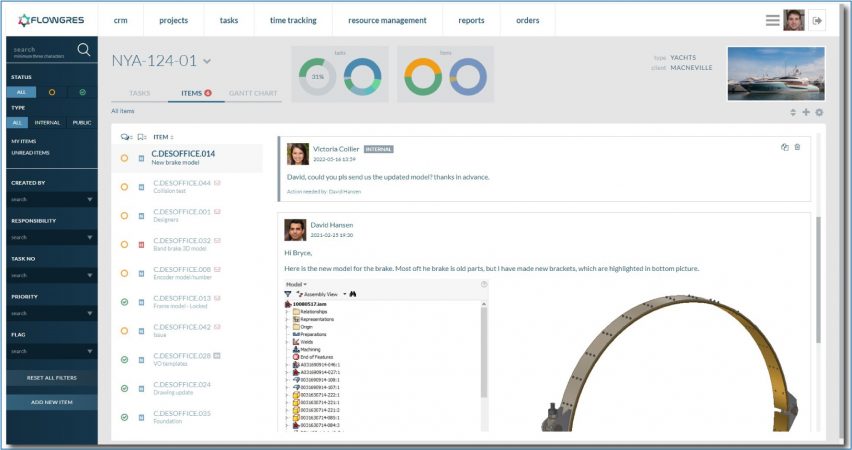Open the Created By dropdown
Viewport: 852px width, 450px height.
52,199
